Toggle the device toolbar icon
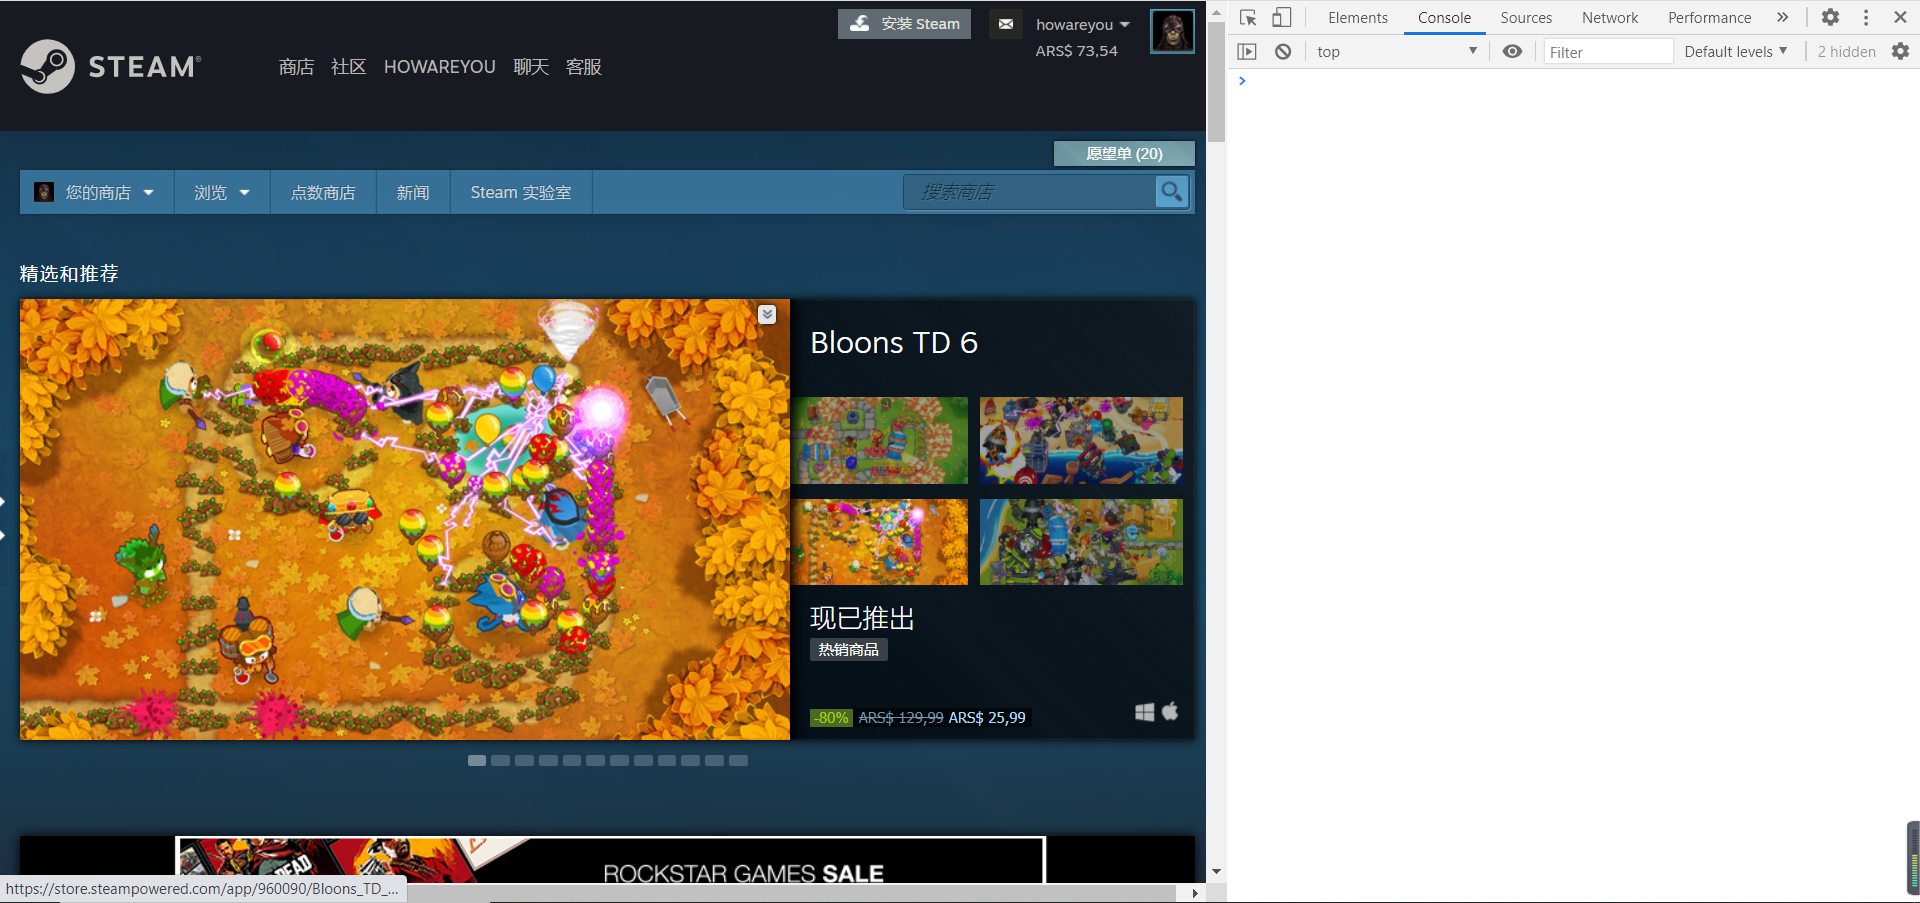Screen dimensions: 1920x903 pos(1282,17)
